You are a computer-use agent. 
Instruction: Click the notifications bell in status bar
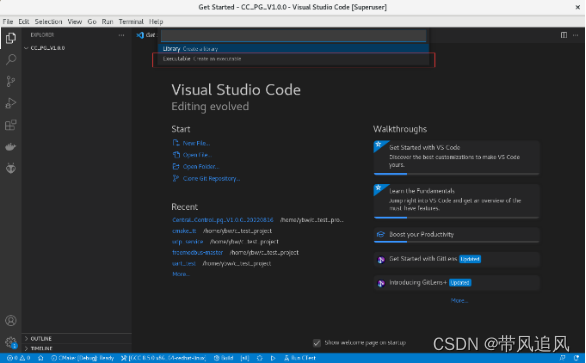pos(576,358)
